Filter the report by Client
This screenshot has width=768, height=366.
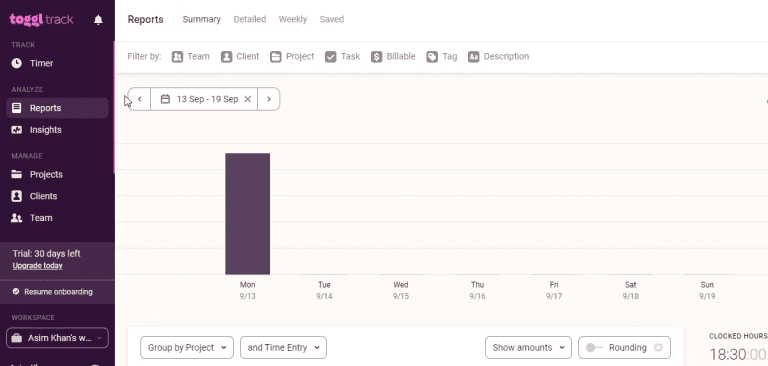[x=240, y=56]
